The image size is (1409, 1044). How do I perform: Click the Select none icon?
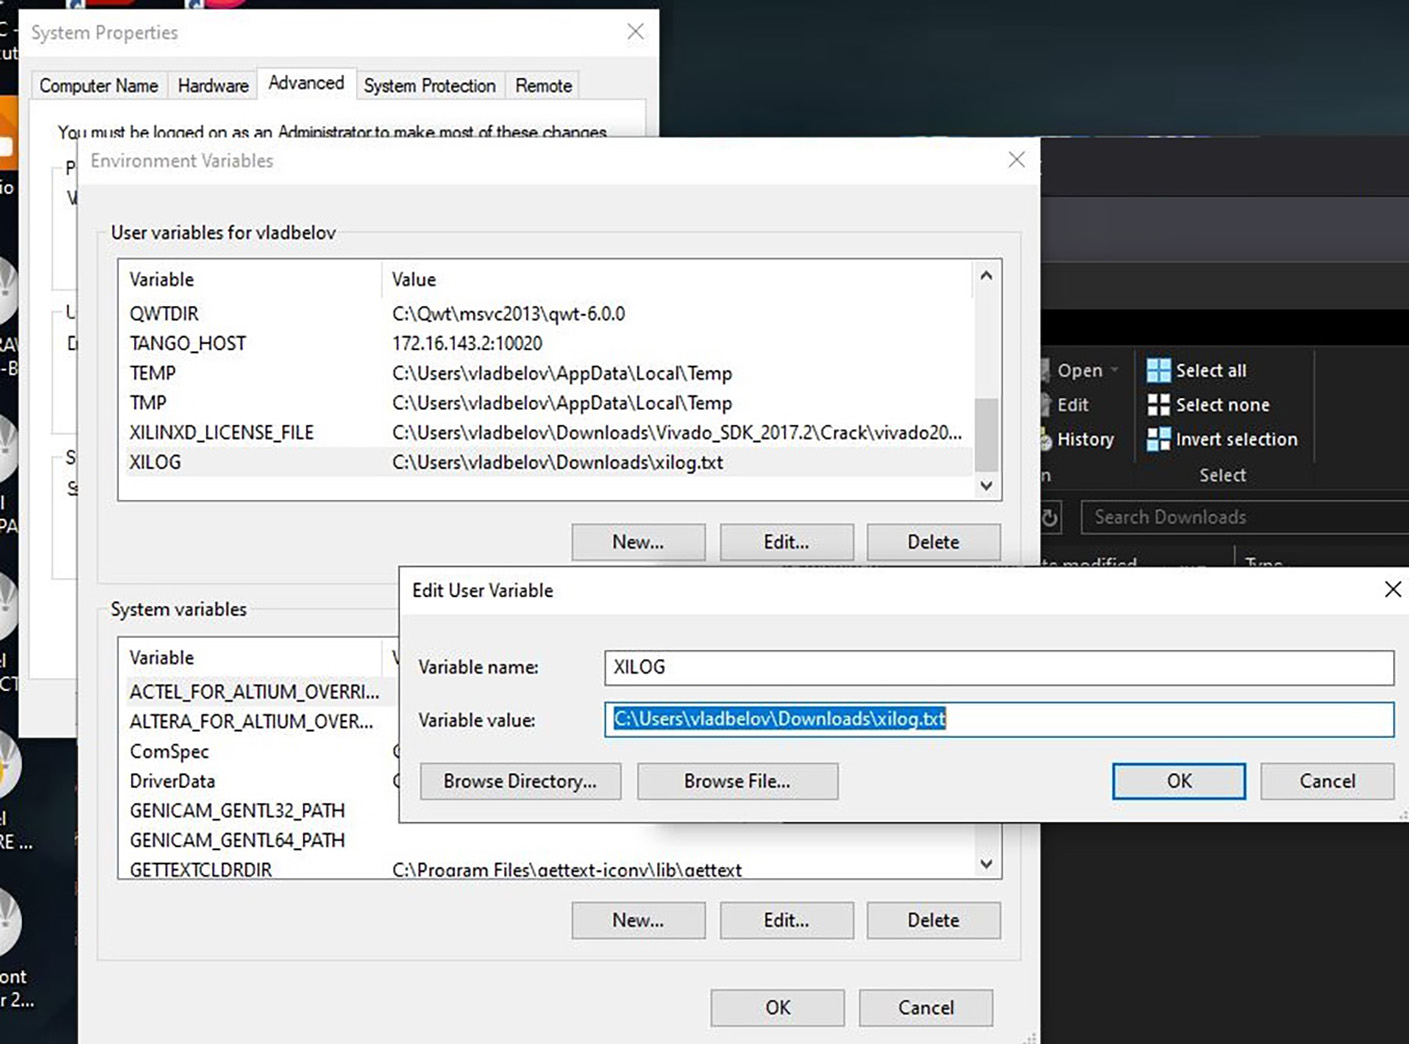tap(1158, 405)
